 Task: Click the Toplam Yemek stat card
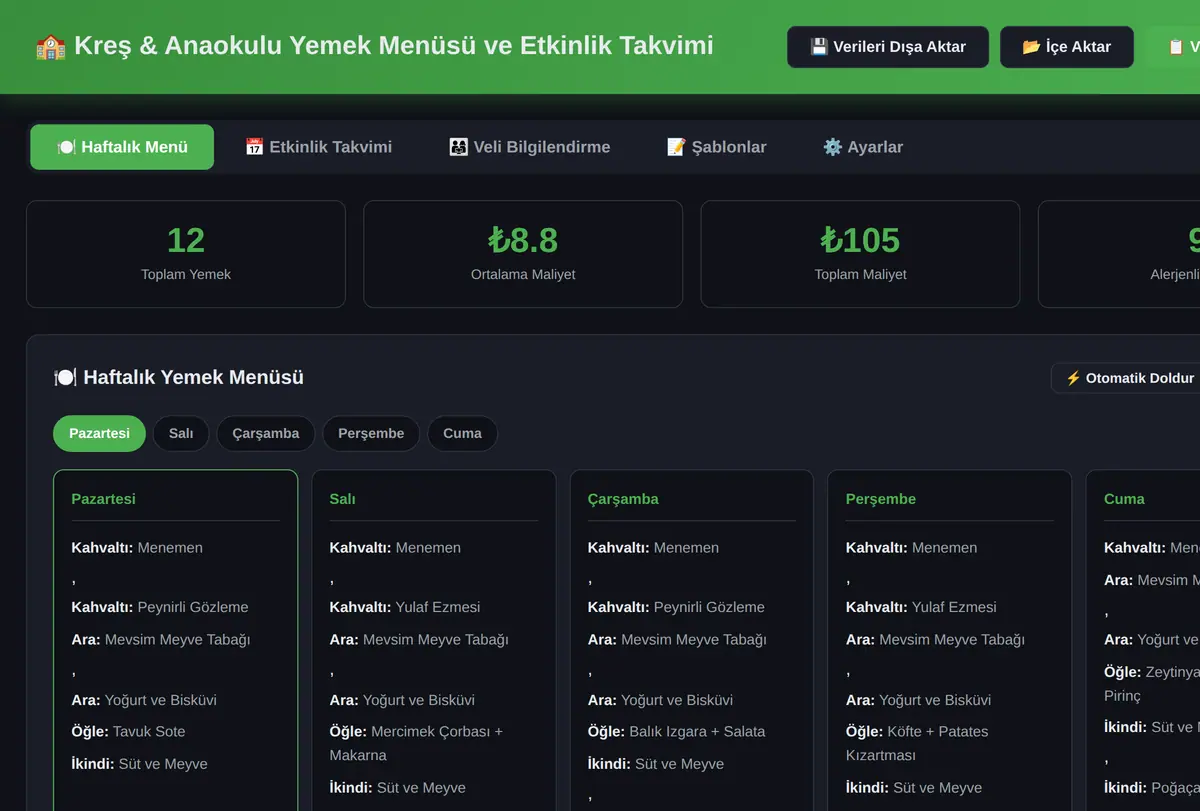pos(186,254)
